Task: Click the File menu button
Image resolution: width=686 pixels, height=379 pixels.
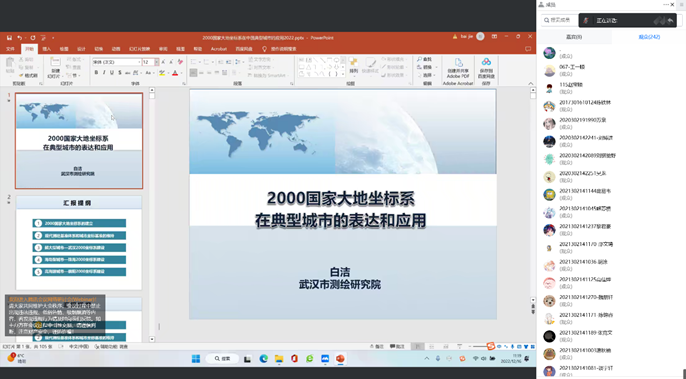Action: click(x=10, y=49)
